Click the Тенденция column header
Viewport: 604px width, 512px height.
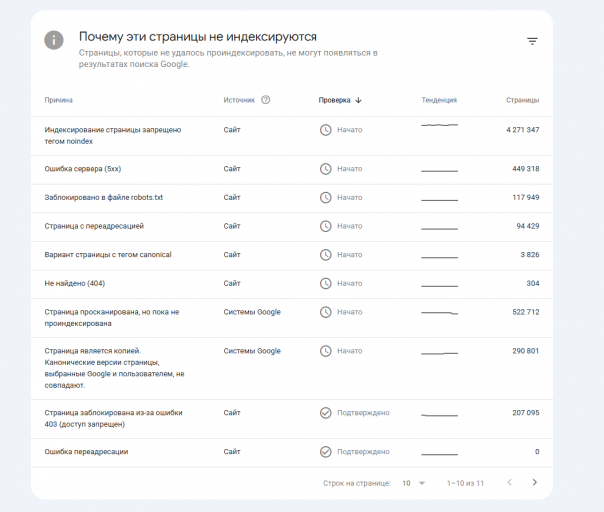[x=439, y=100]
